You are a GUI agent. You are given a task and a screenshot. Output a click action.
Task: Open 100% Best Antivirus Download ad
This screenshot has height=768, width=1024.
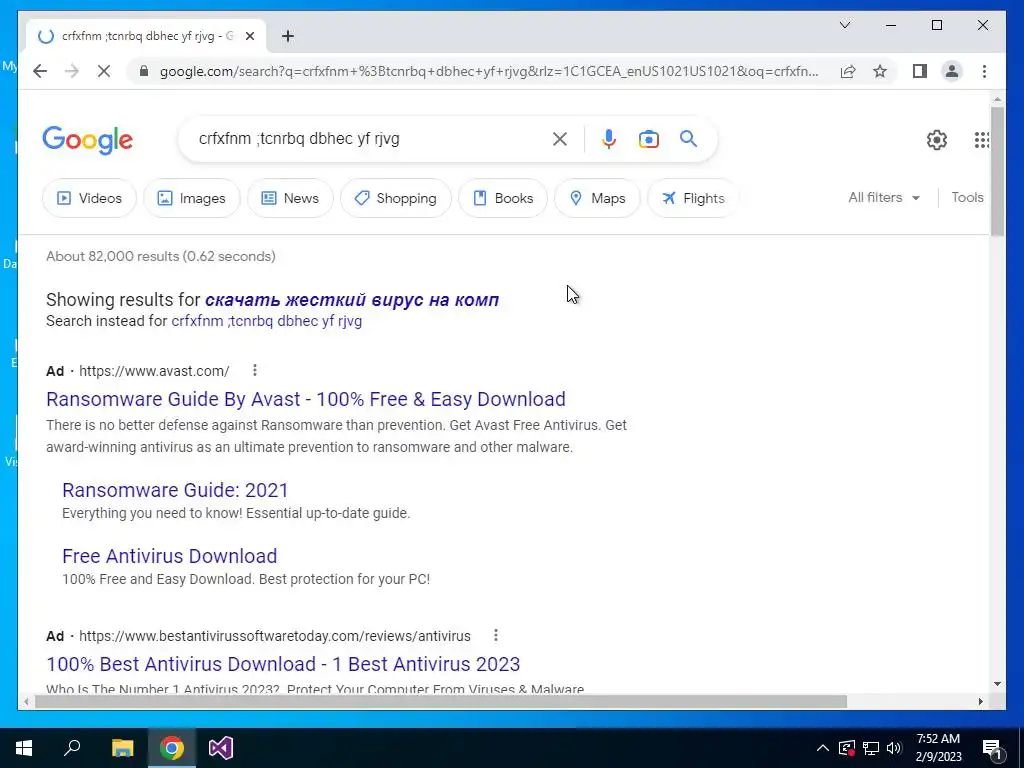click(x=283, y=664)
